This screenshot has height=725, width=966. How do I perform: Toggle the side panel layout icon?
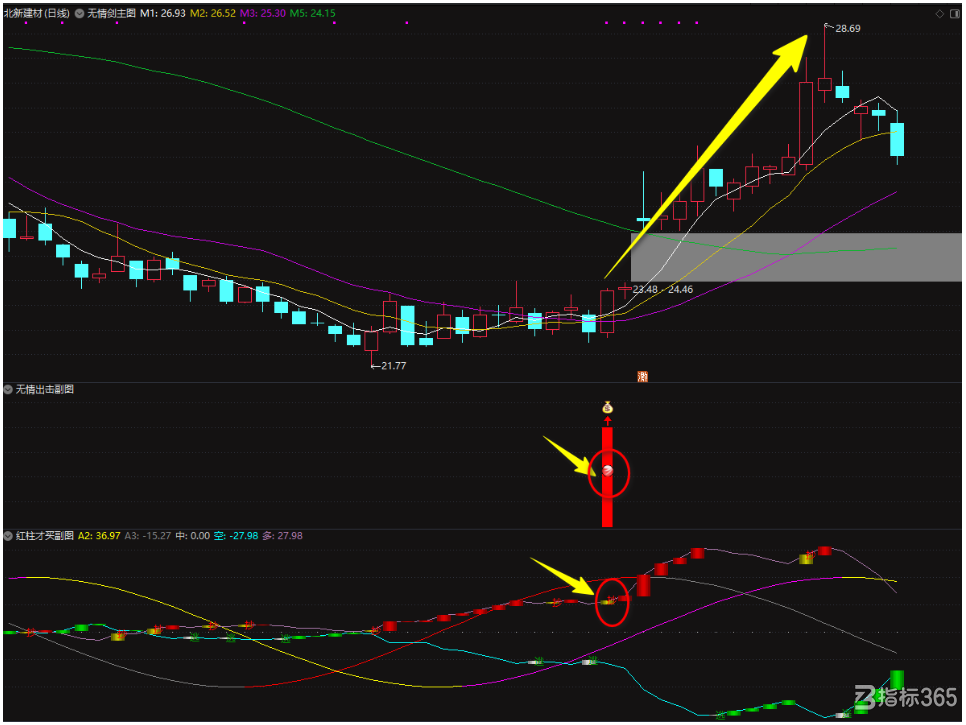coord(956,14)
